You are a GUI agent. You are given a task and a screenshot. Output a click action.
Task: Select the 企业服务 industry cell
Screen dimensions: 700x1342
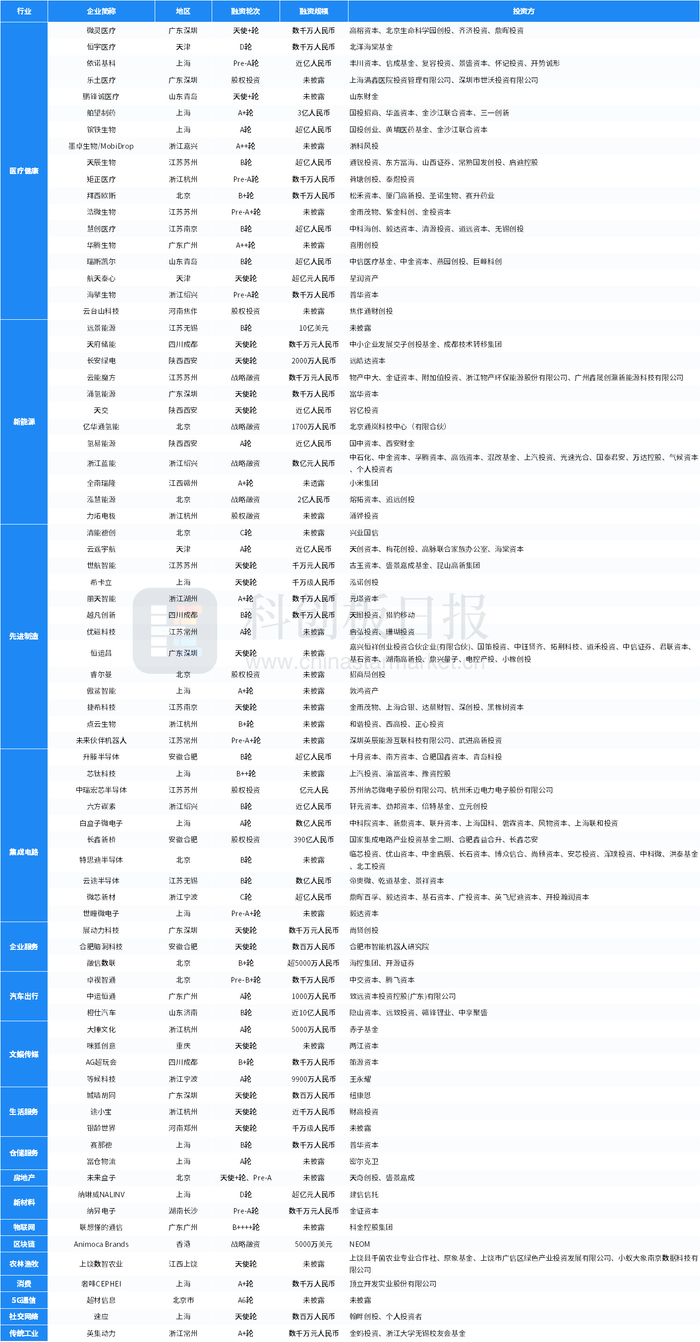(24, 944)
